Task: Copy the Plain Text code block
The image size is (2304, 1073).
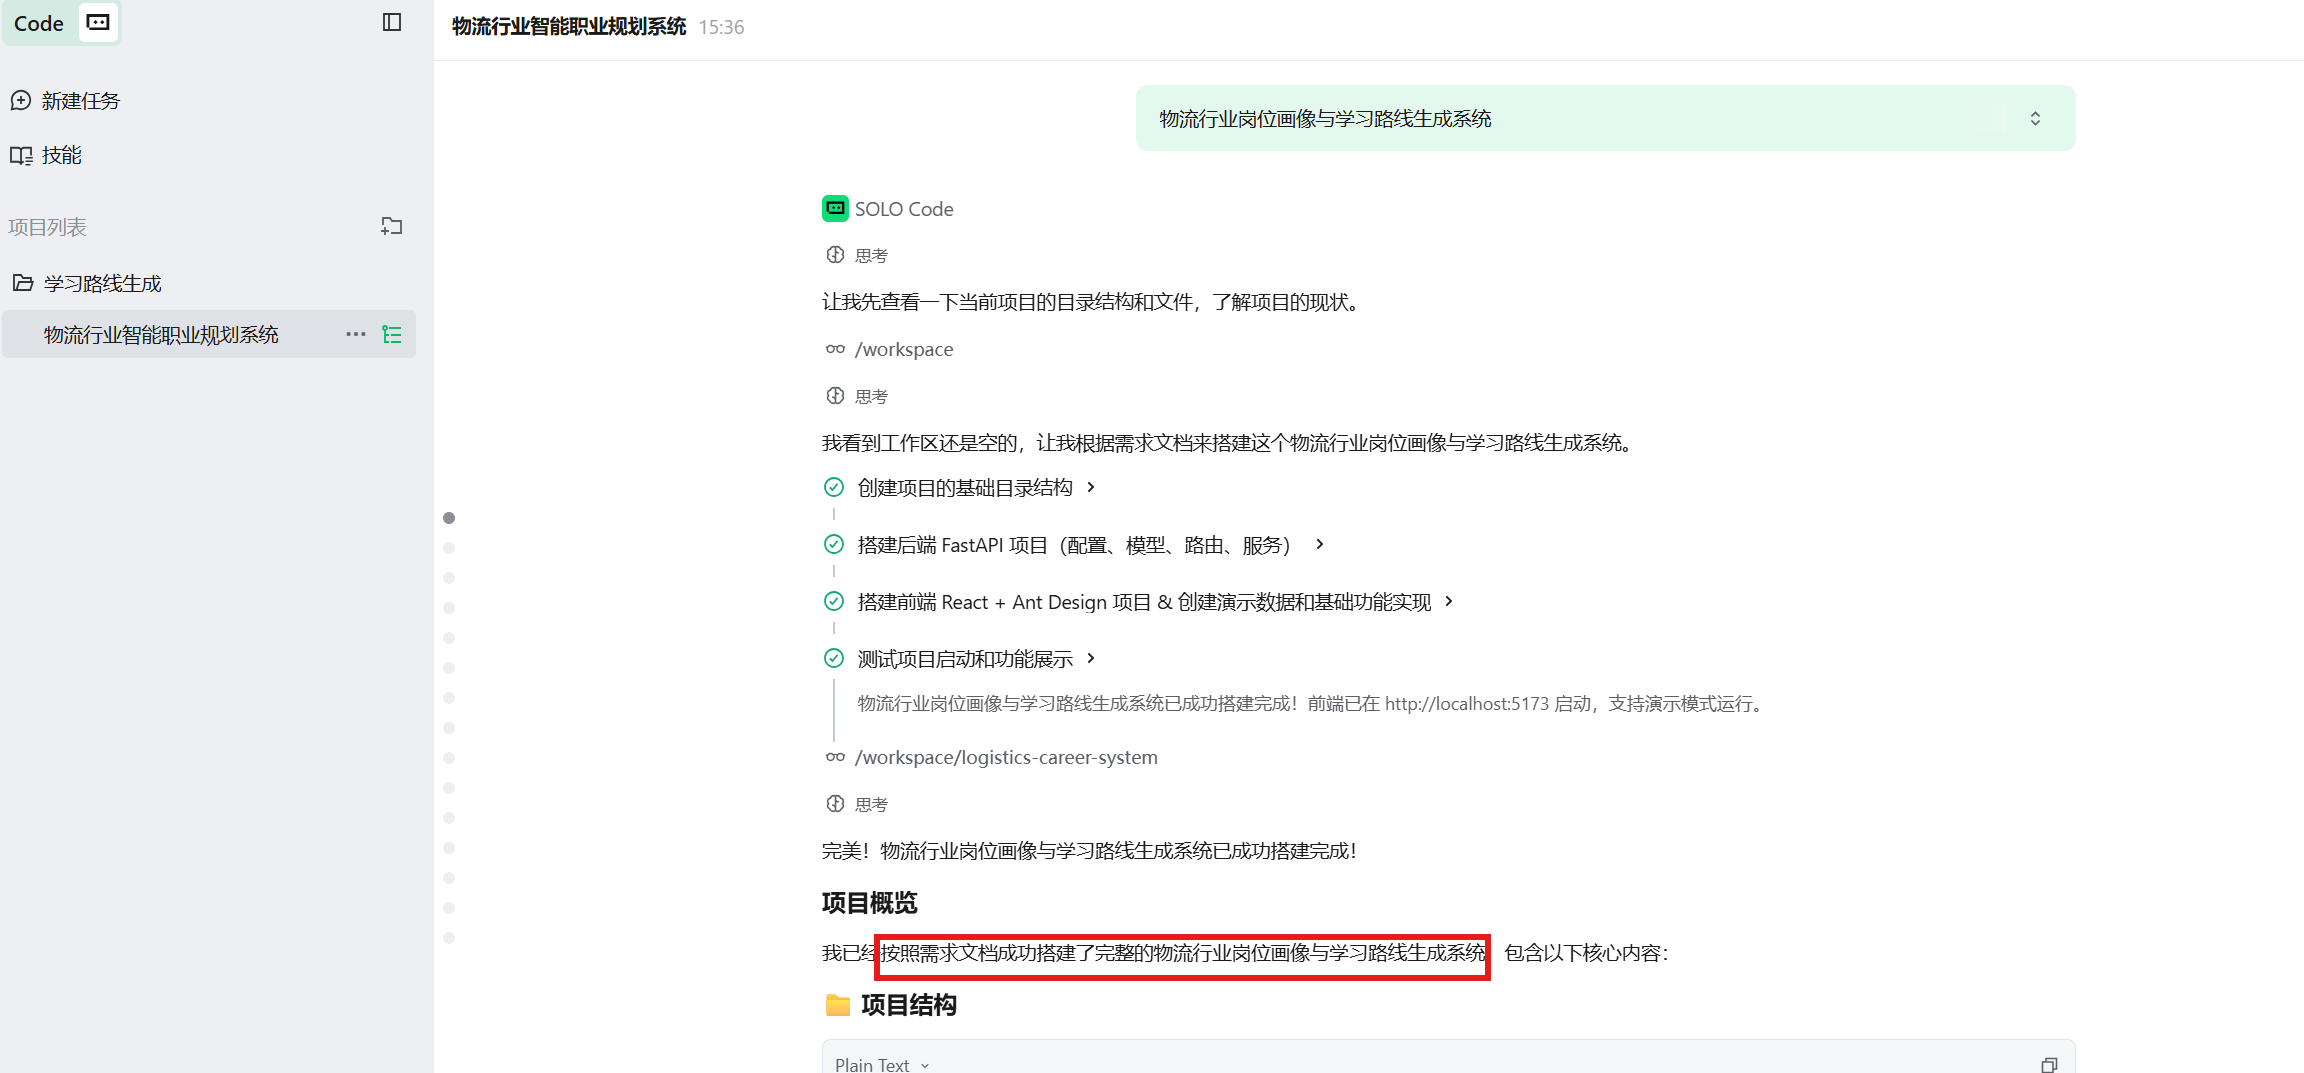Action: click(x=2048, y=1065)
